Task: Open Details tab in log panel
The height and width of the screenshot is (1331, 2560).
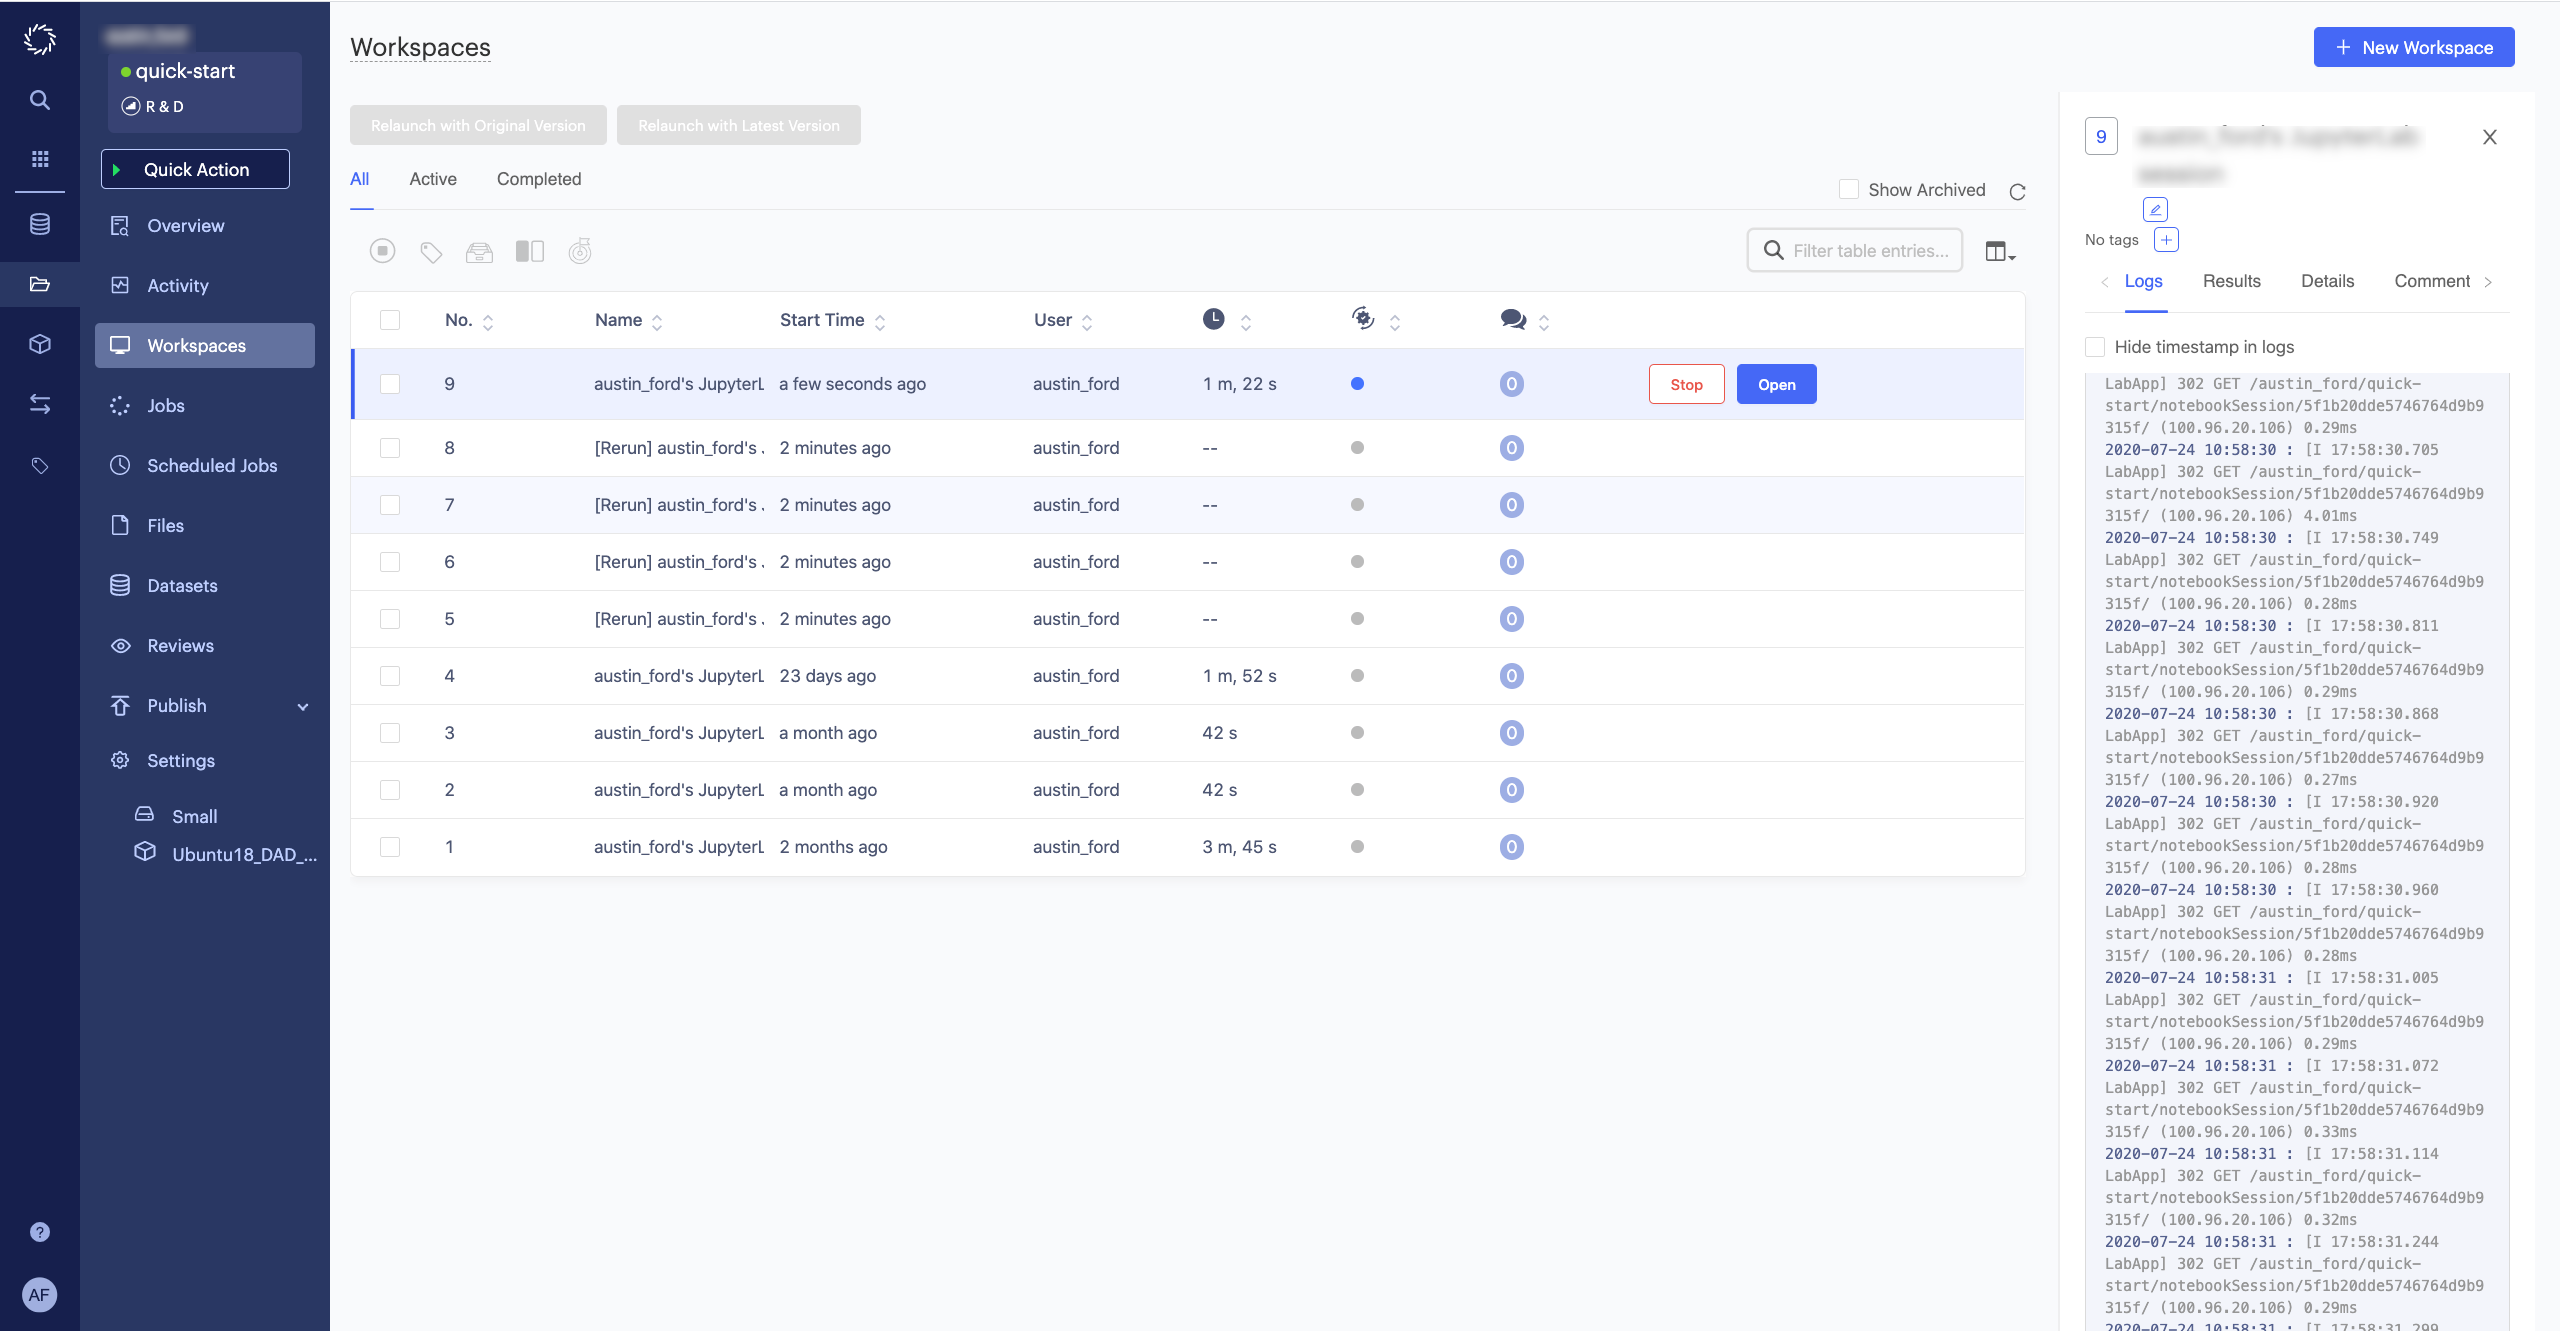Action: pyautogui.click(x=2326, y=281)
